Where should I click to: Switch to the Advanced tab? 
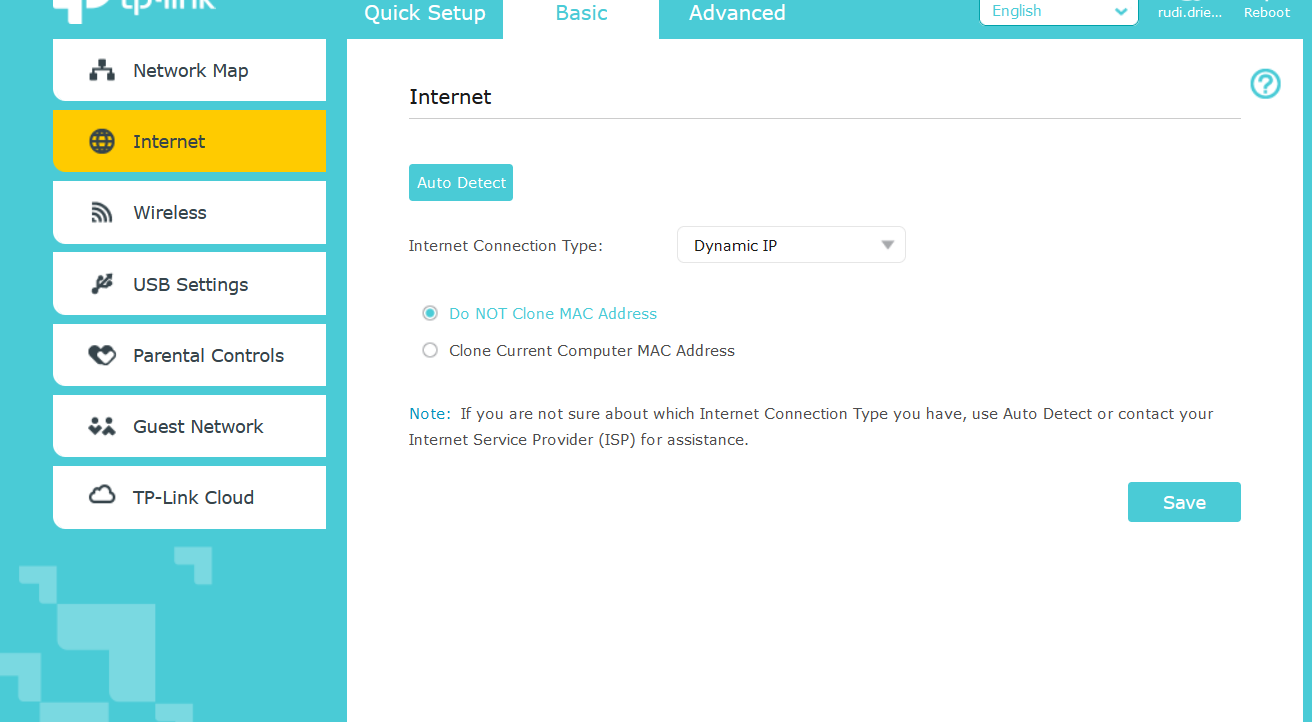pos(737,14)
